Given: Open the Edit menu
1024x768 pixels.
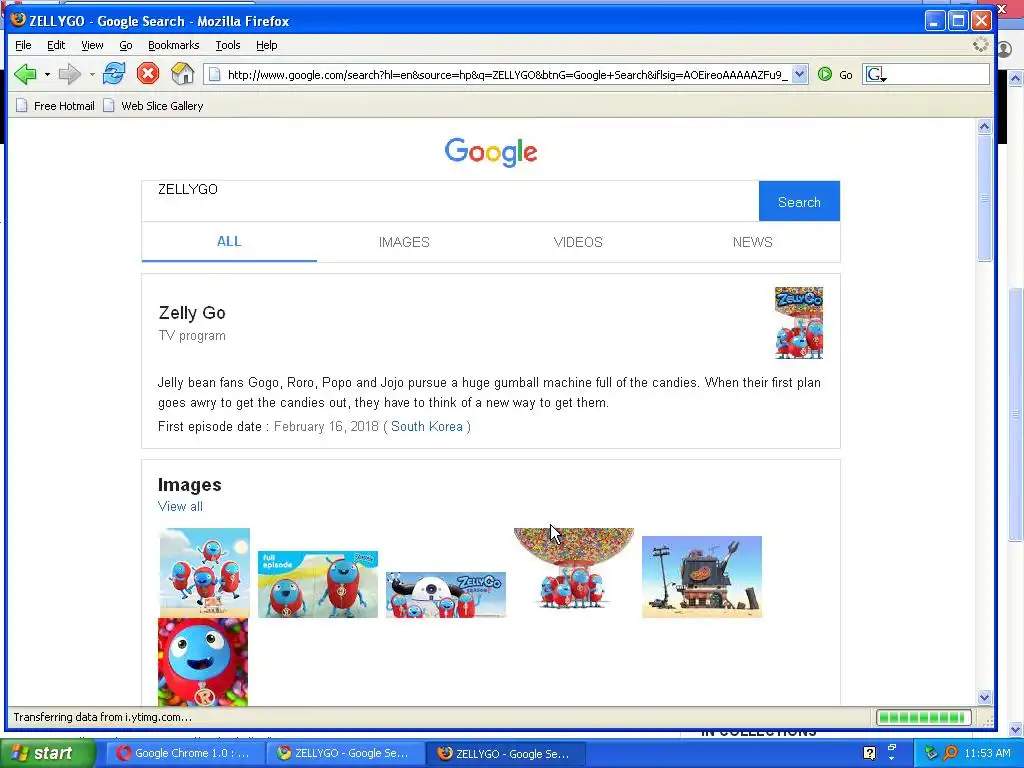Looking at the screenshot, I should coord(56,45).
